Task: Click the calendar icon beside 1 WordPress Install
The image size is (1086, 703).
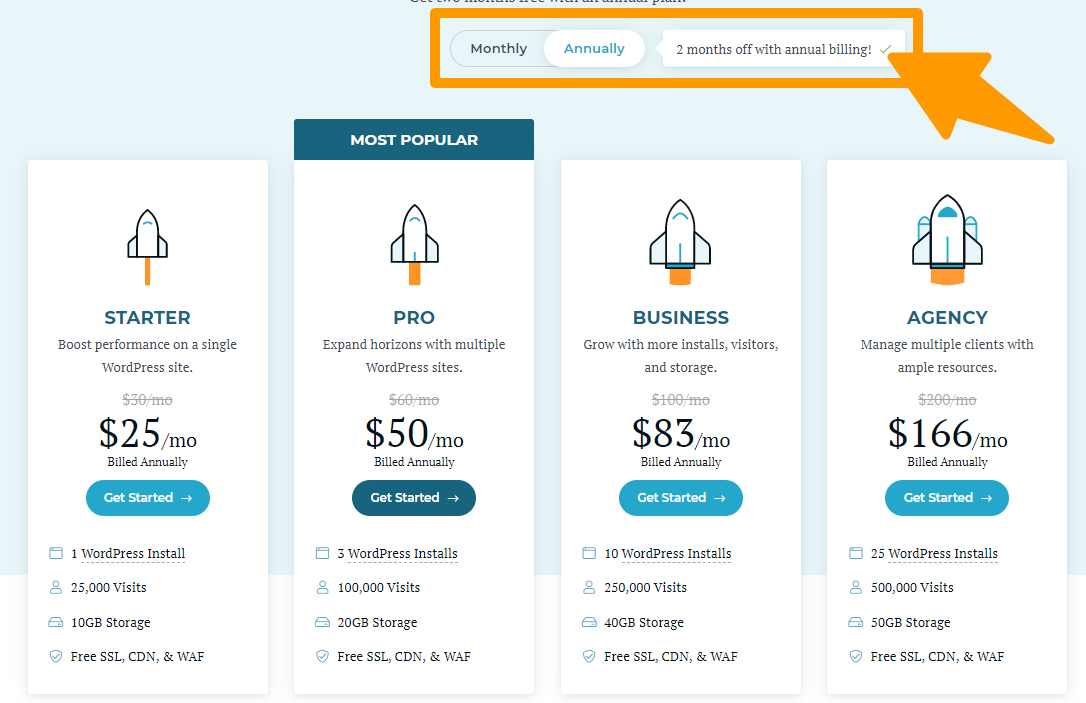Action: click(x=55, y=552)
